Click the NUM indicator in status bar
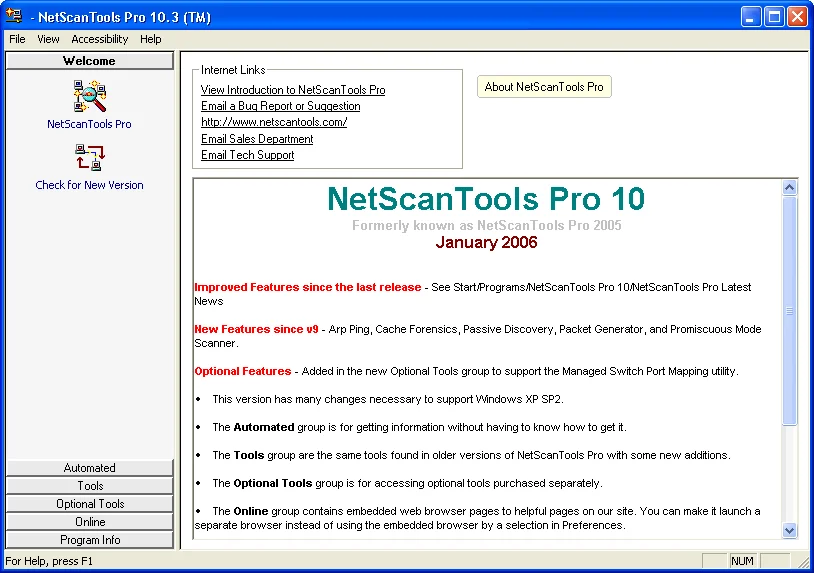Viewport: 814px width, 573px height. click(742, 561)
